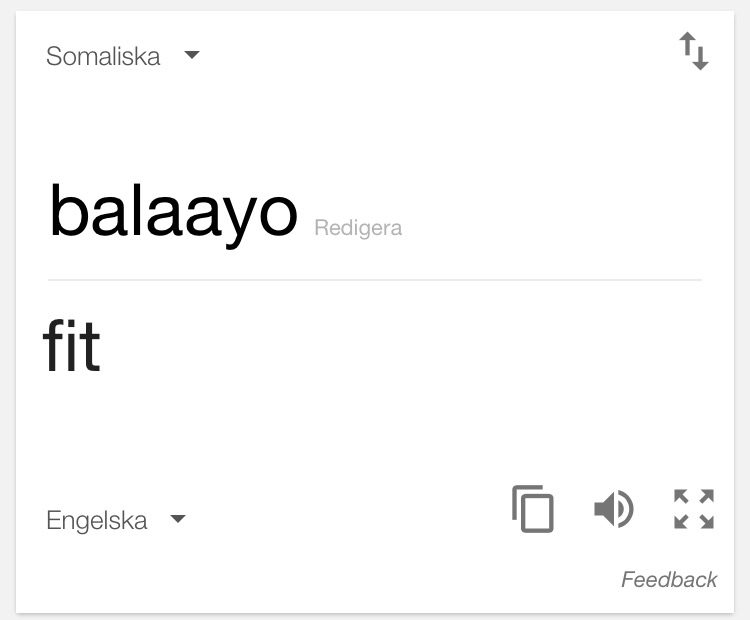Image resolution: width=750 pixels, height=620 pixels.
Task: Click the speaker sound waves icon
Action: pyautogui.click(x=625, y=509)
